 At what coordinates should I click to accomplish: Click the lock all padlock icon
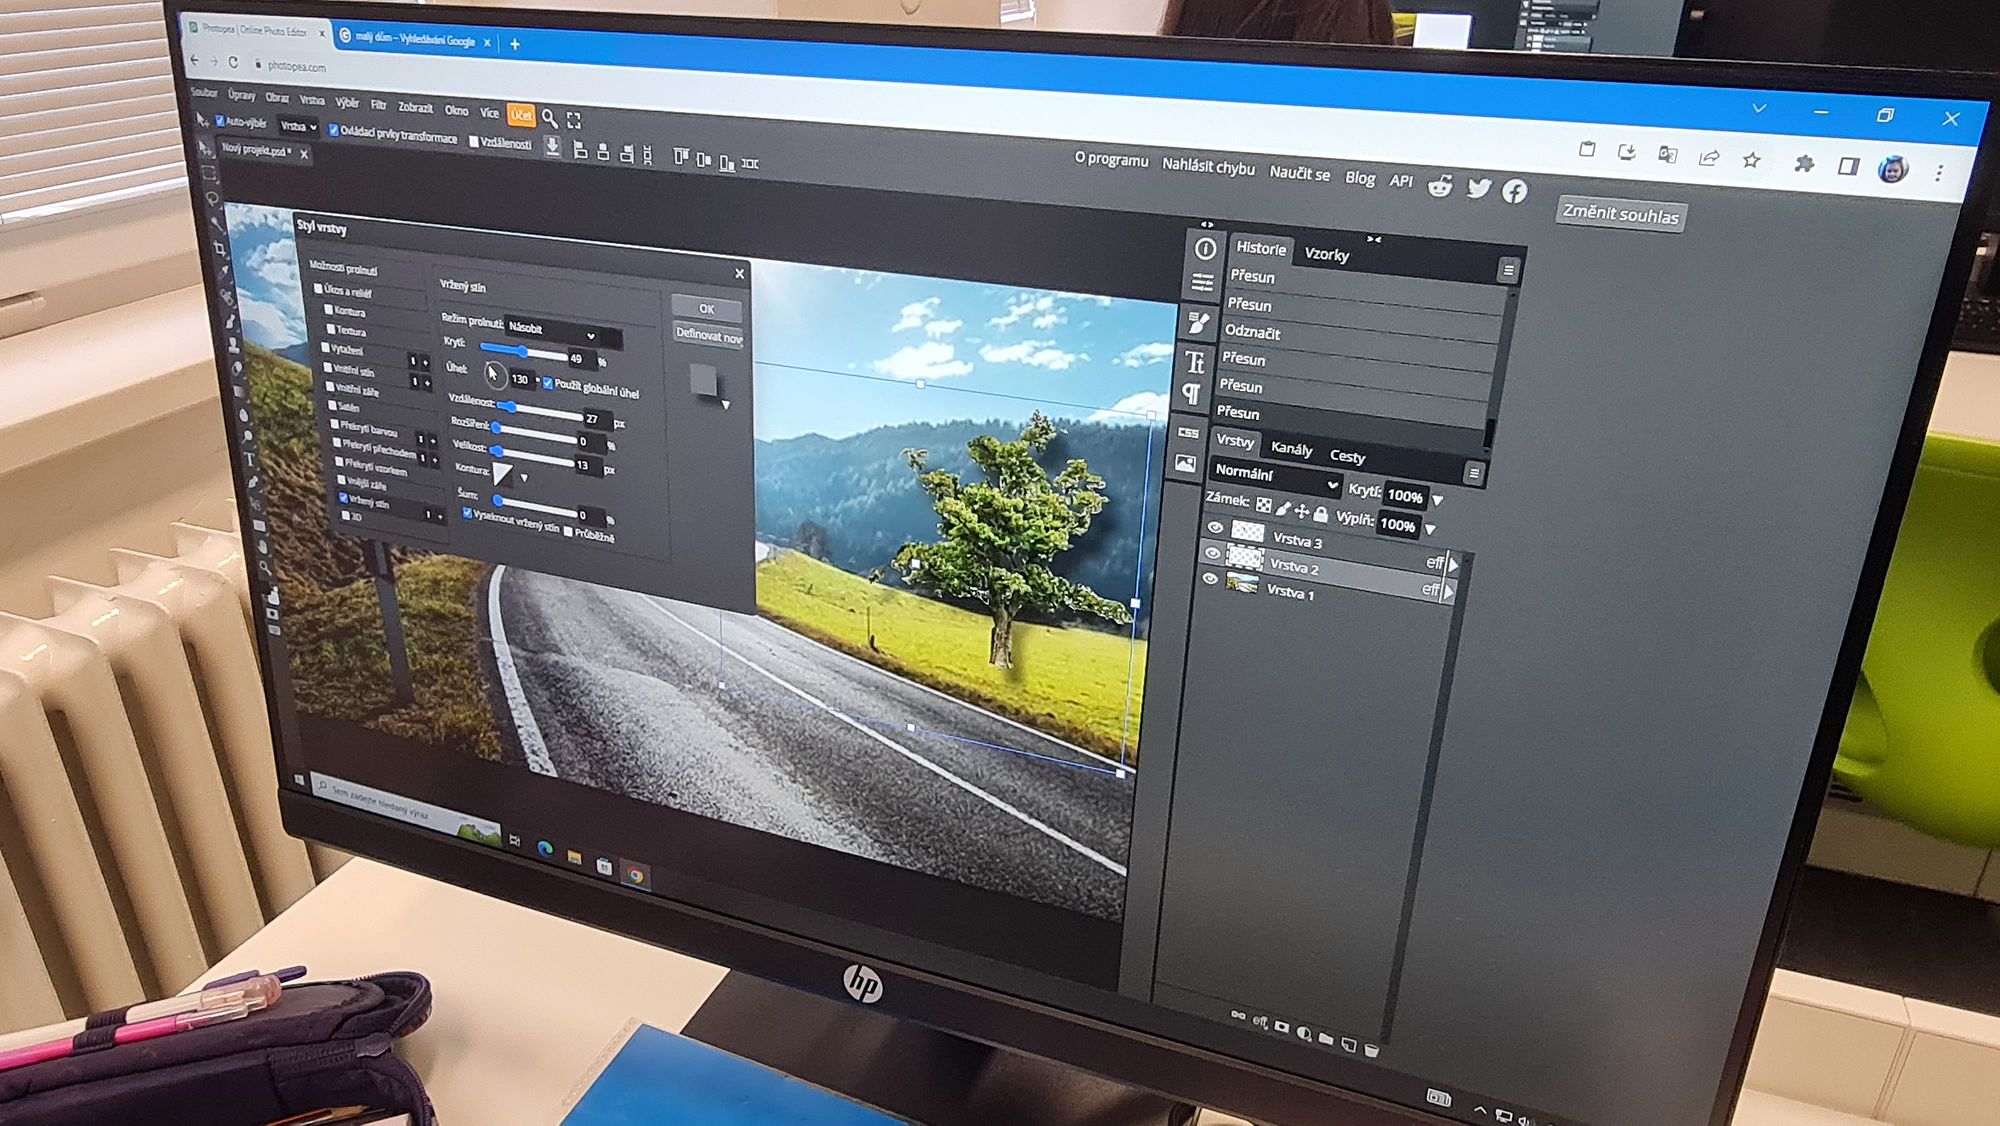click(x=1321, y=514)
